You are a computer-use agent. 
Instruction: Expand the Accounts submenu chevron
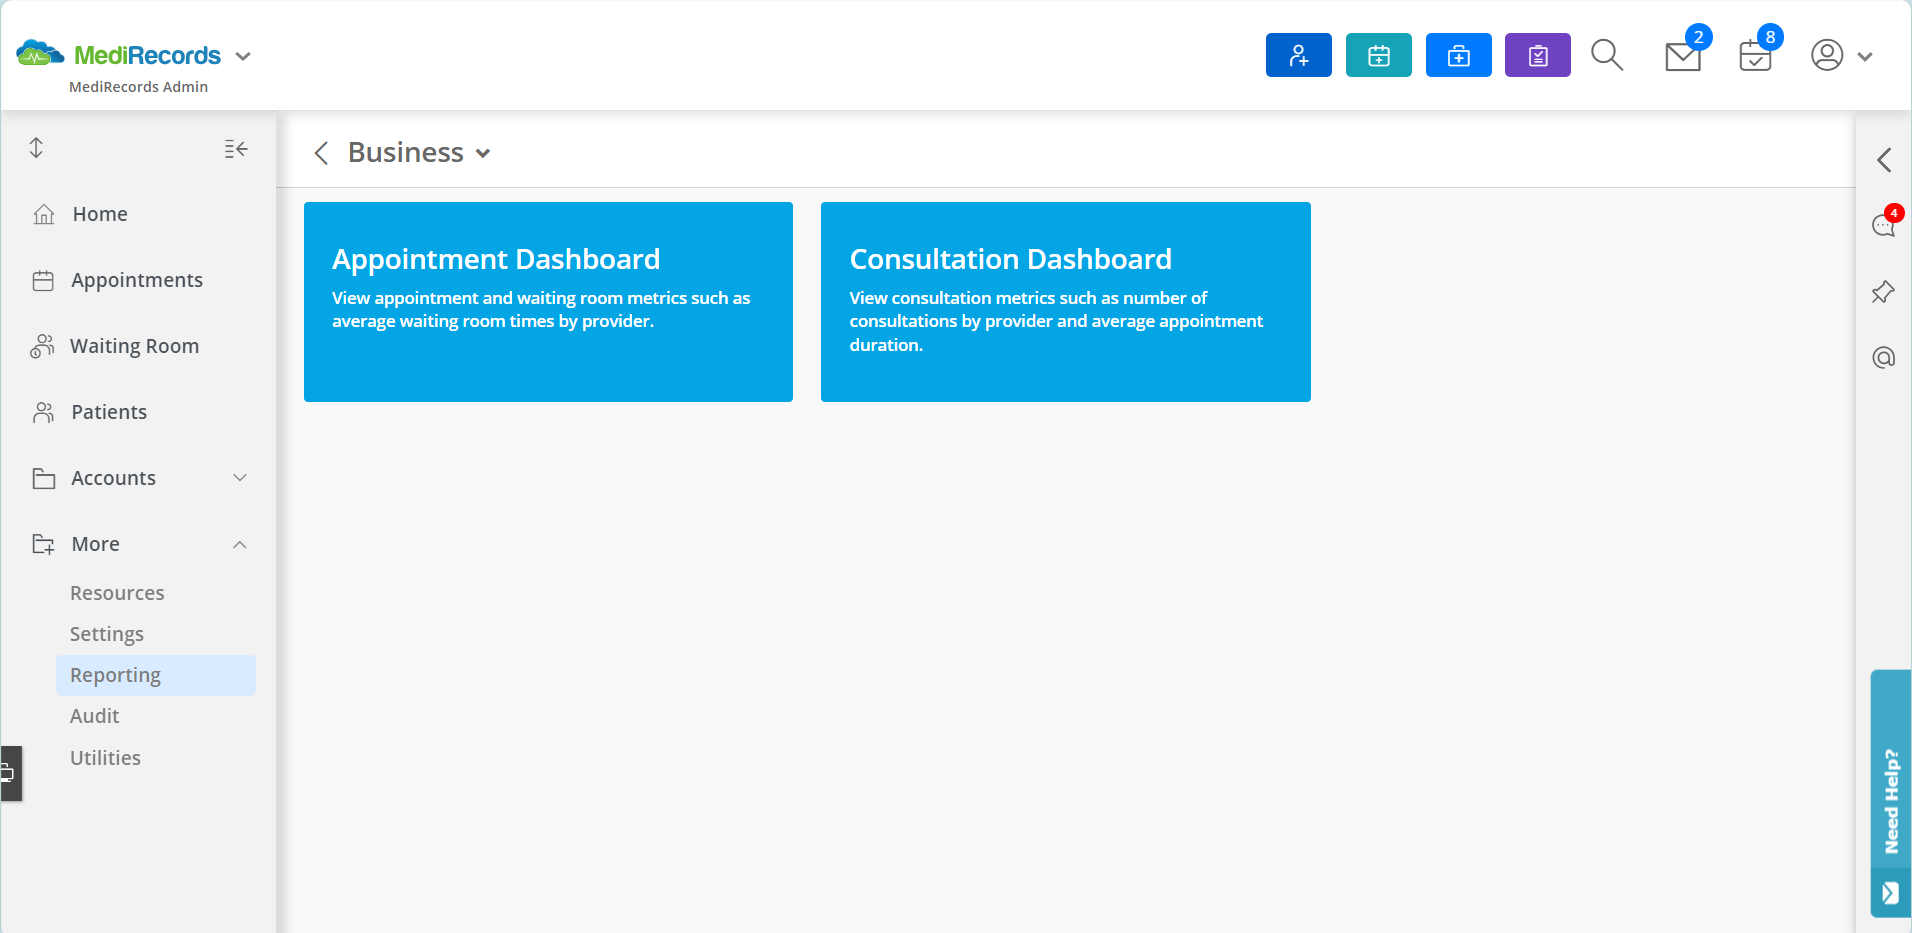240,478
